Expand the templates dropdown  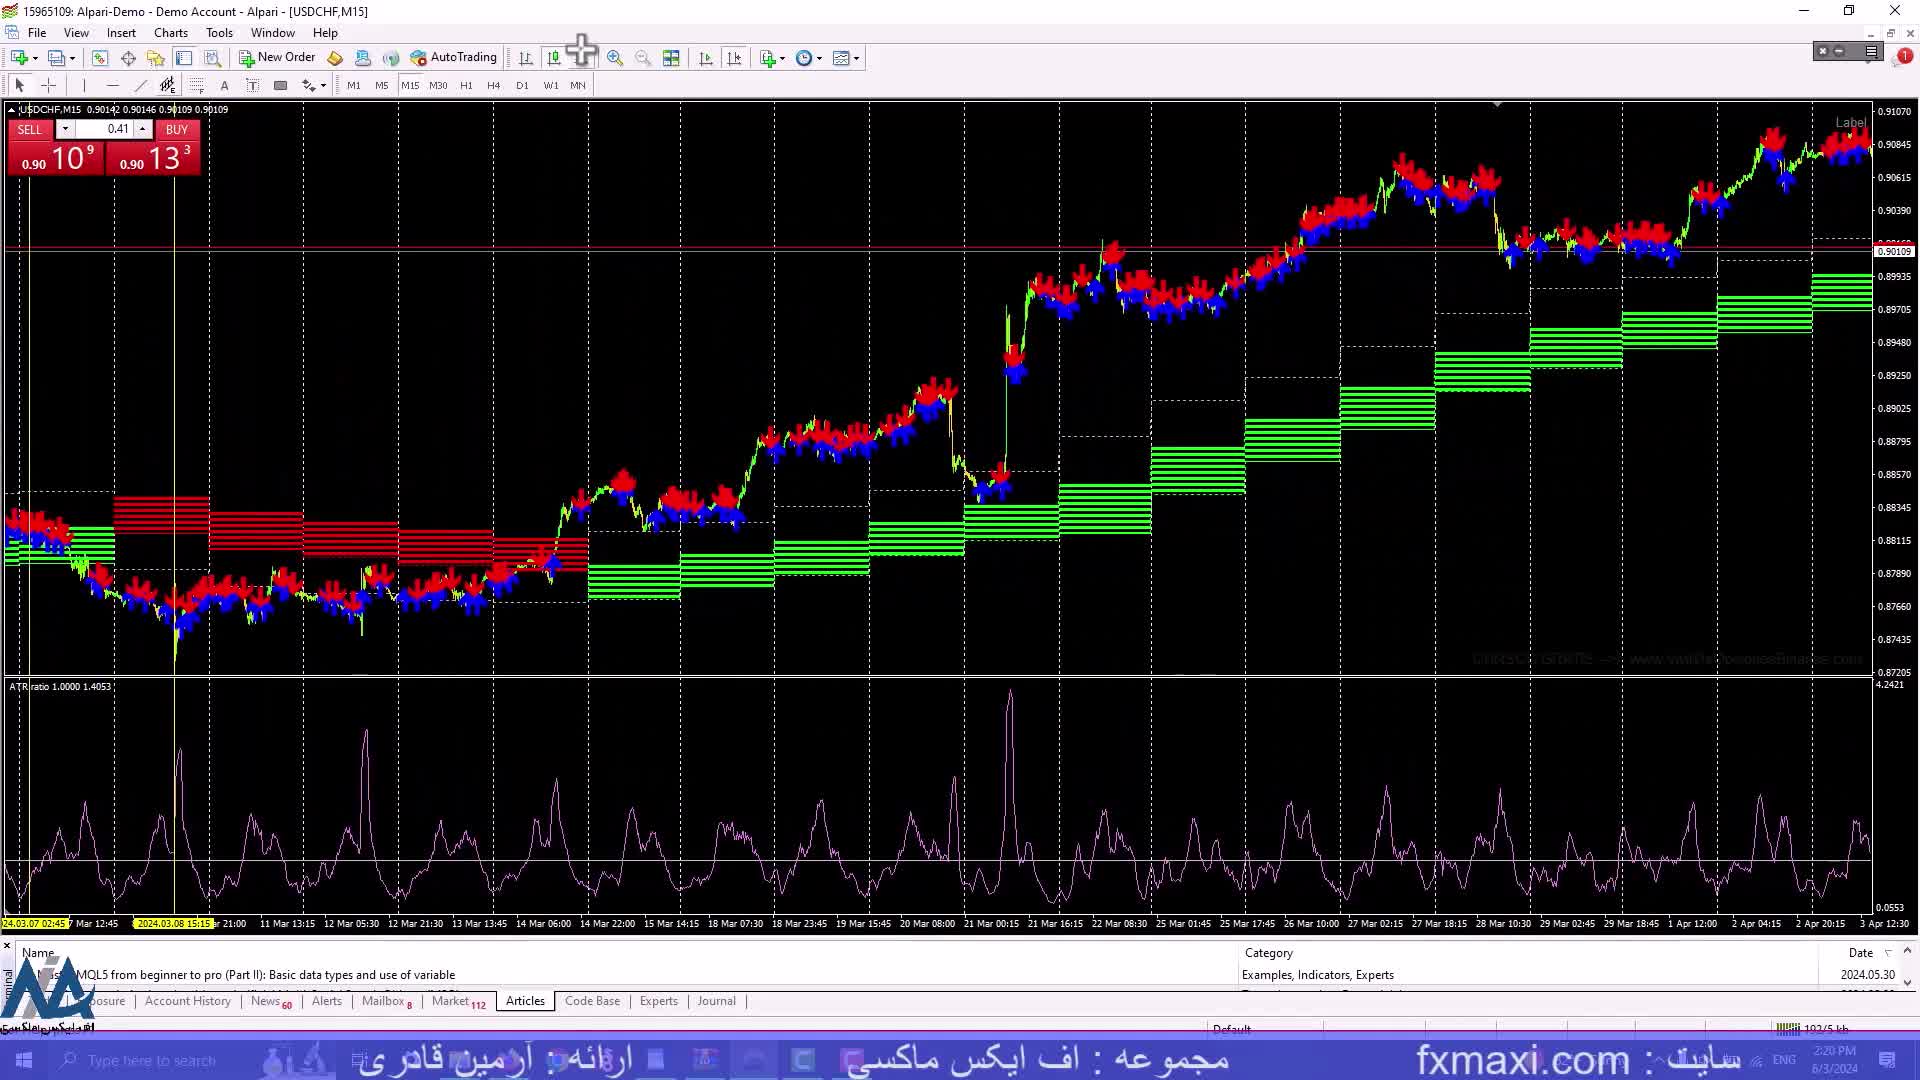click(x=846, y=58)
